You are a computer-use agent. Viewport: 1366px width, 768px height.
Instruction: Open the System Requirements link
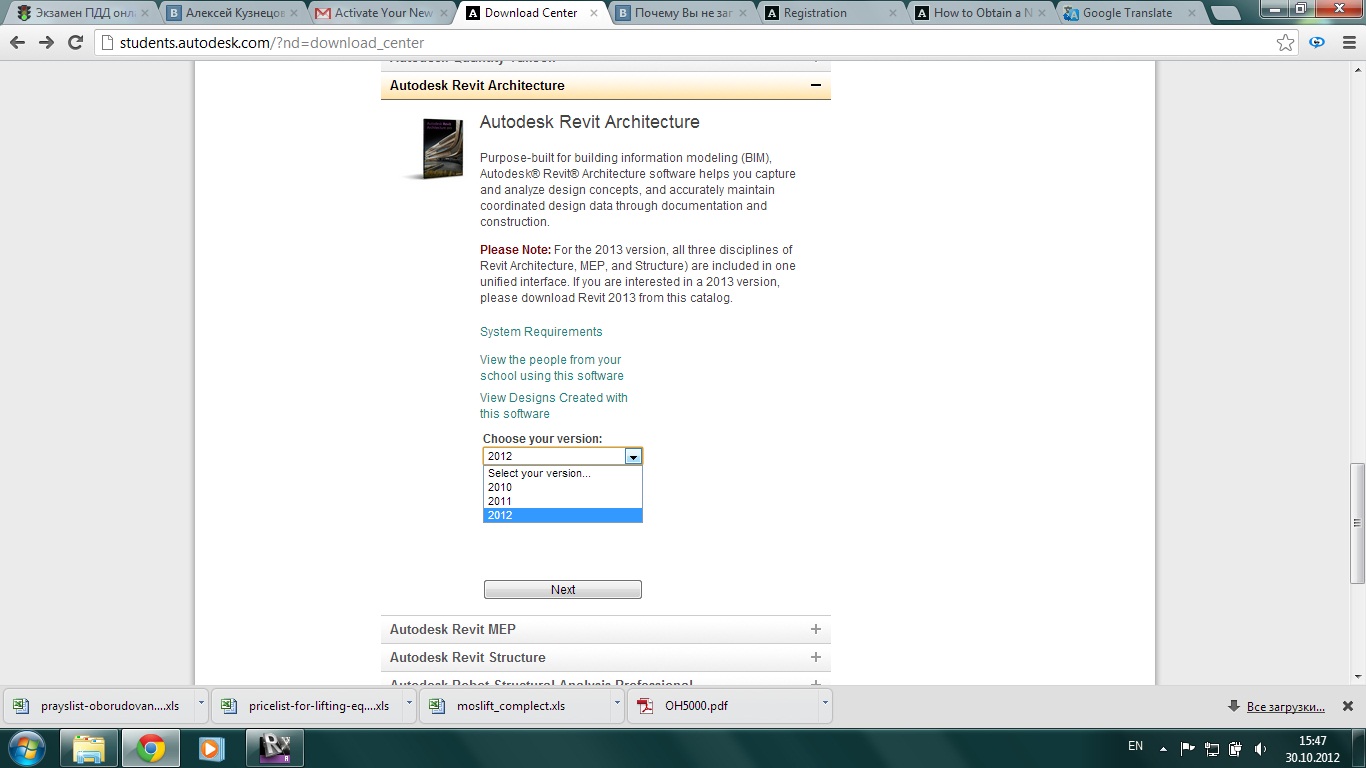coord(541,332)
